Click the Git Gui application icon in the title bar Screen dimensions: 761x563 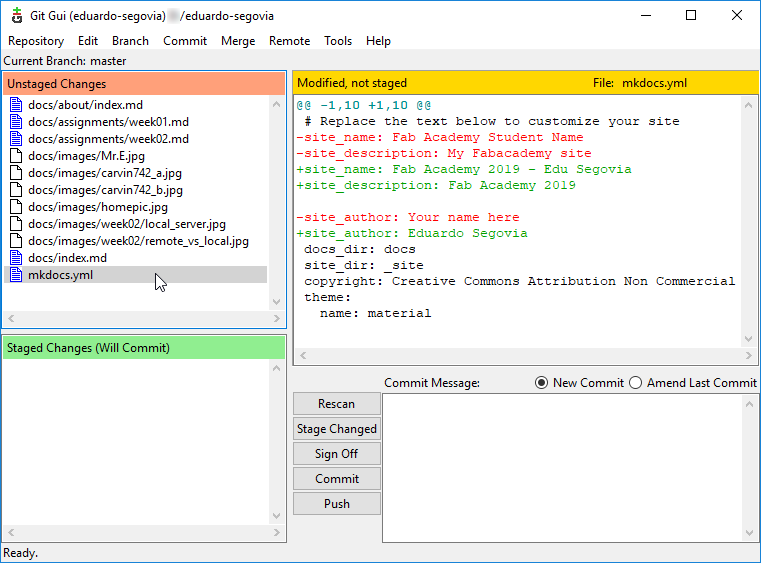tap(17, 16)
